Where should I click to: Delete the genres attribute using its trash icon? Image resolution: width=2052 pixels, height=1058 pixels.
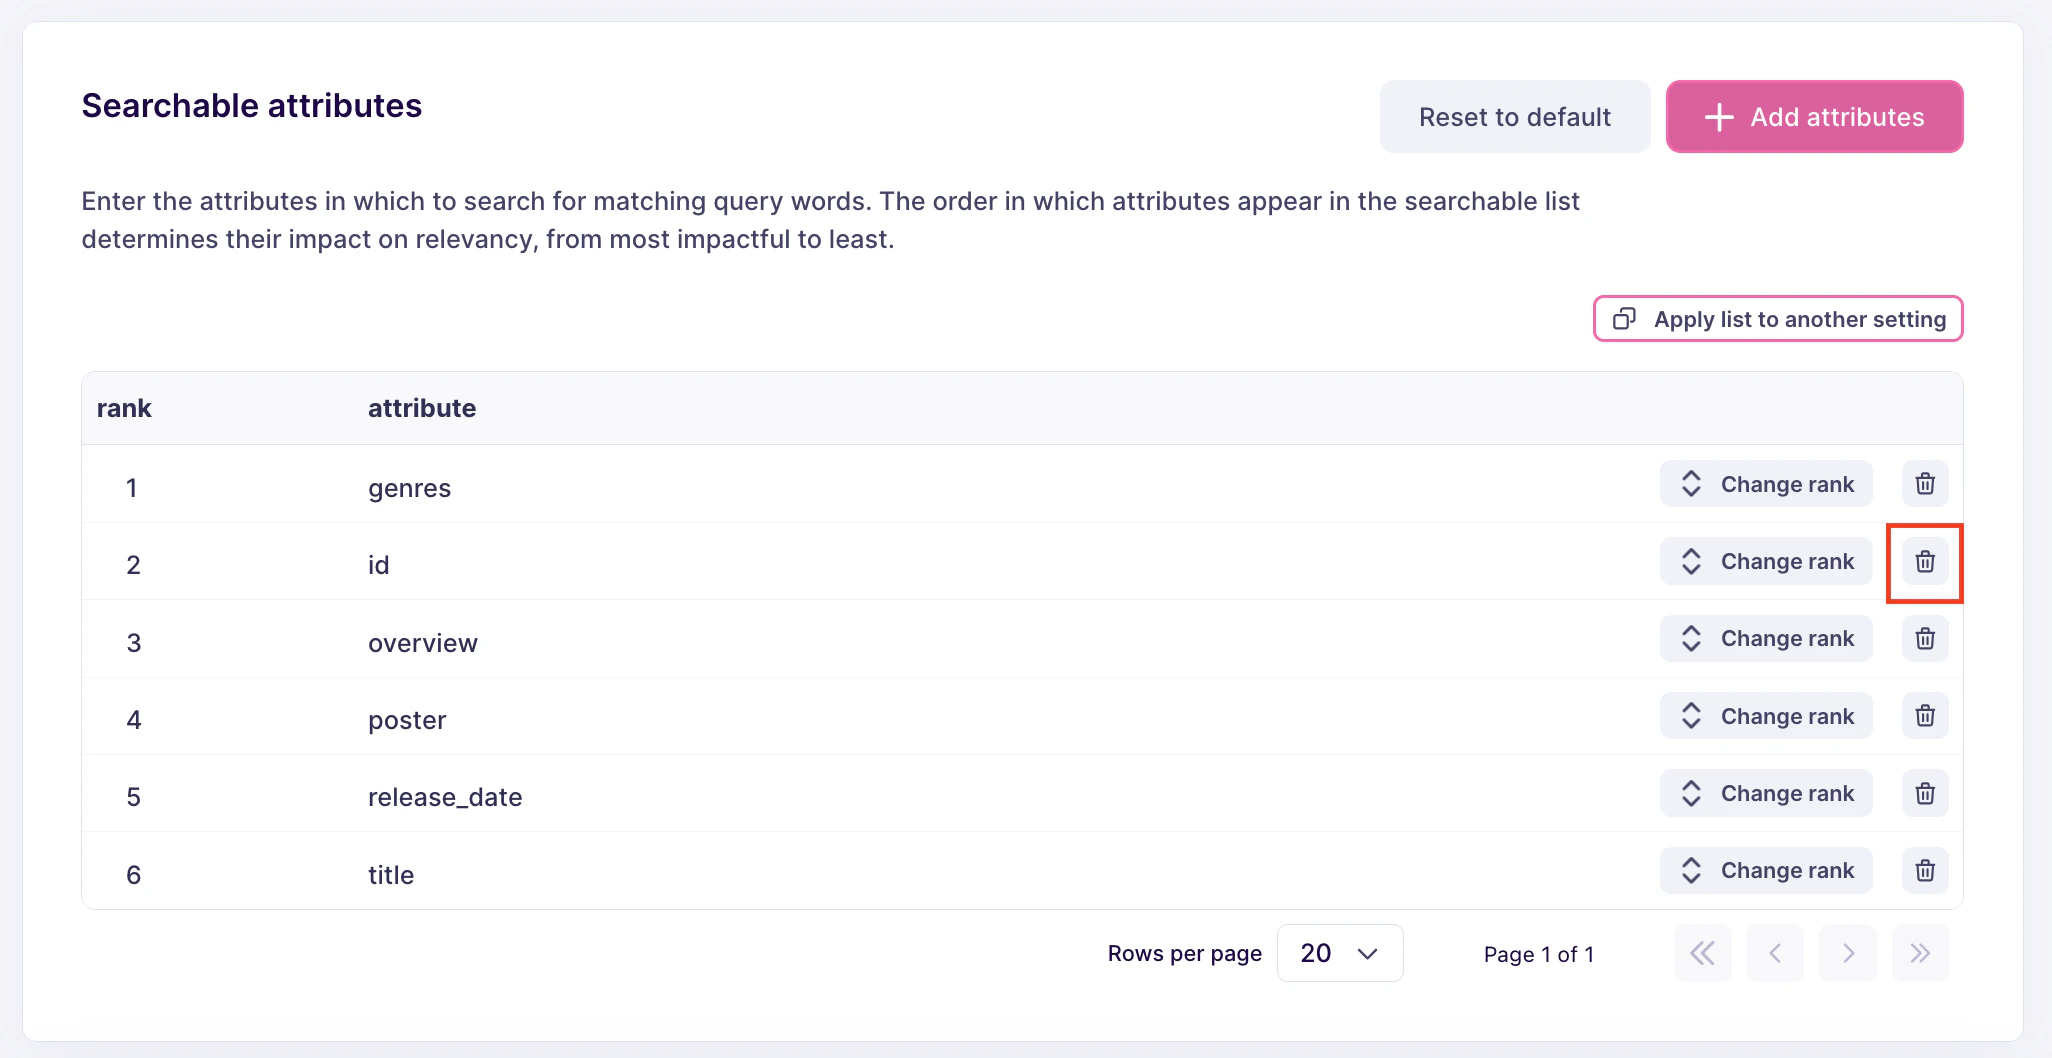pos(1924,484)
